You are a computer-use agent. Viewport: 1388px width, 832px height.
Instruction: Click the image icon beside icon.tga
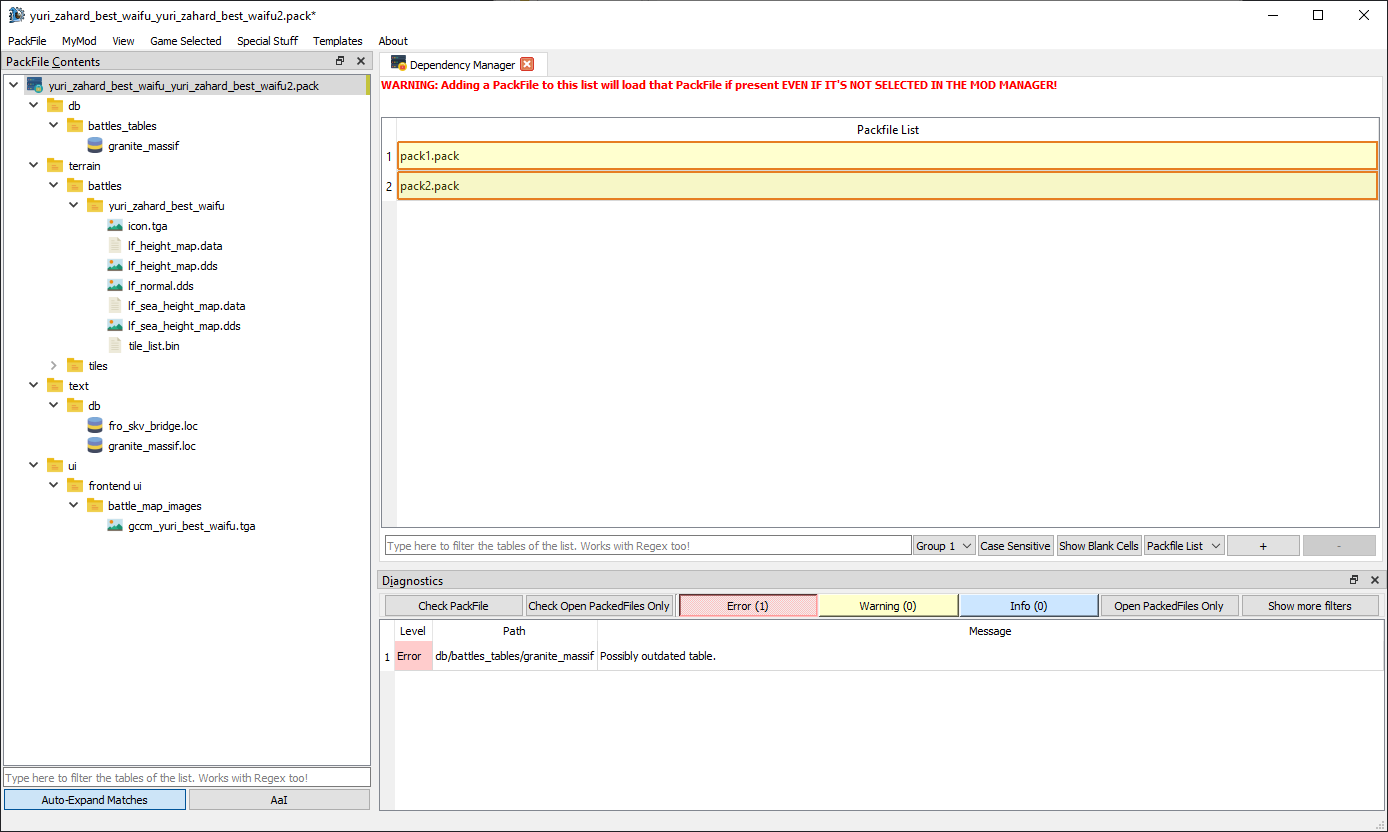click(x=115, y=226)
